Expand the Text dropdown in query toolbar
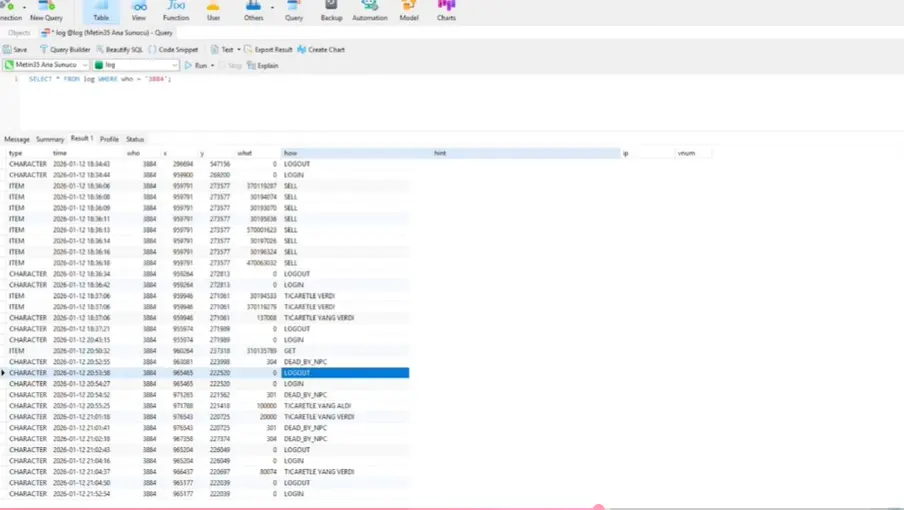Screen dimensions: 904x510 238,49
